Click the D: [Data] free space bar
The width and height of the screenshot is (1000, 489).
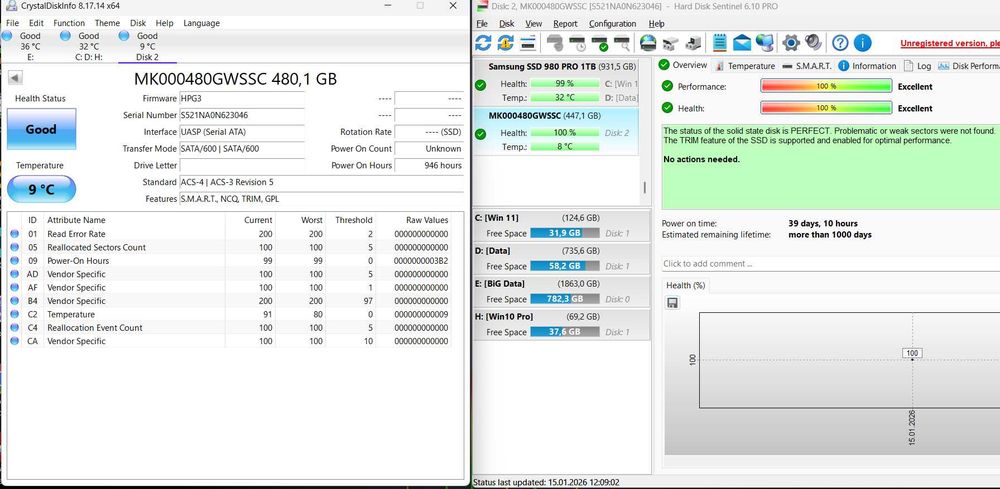click(x=565, y=266)
